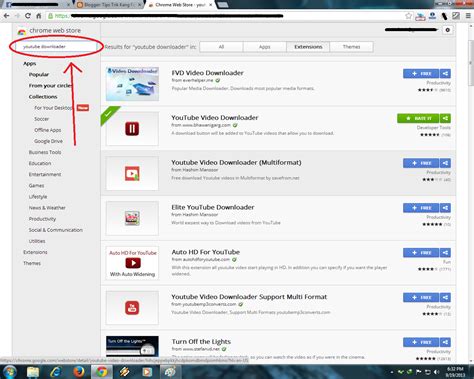Image resolution: width=474 pixels, height=379 pixels.
Task: Browse the Education category
Action: click(40, 163)
